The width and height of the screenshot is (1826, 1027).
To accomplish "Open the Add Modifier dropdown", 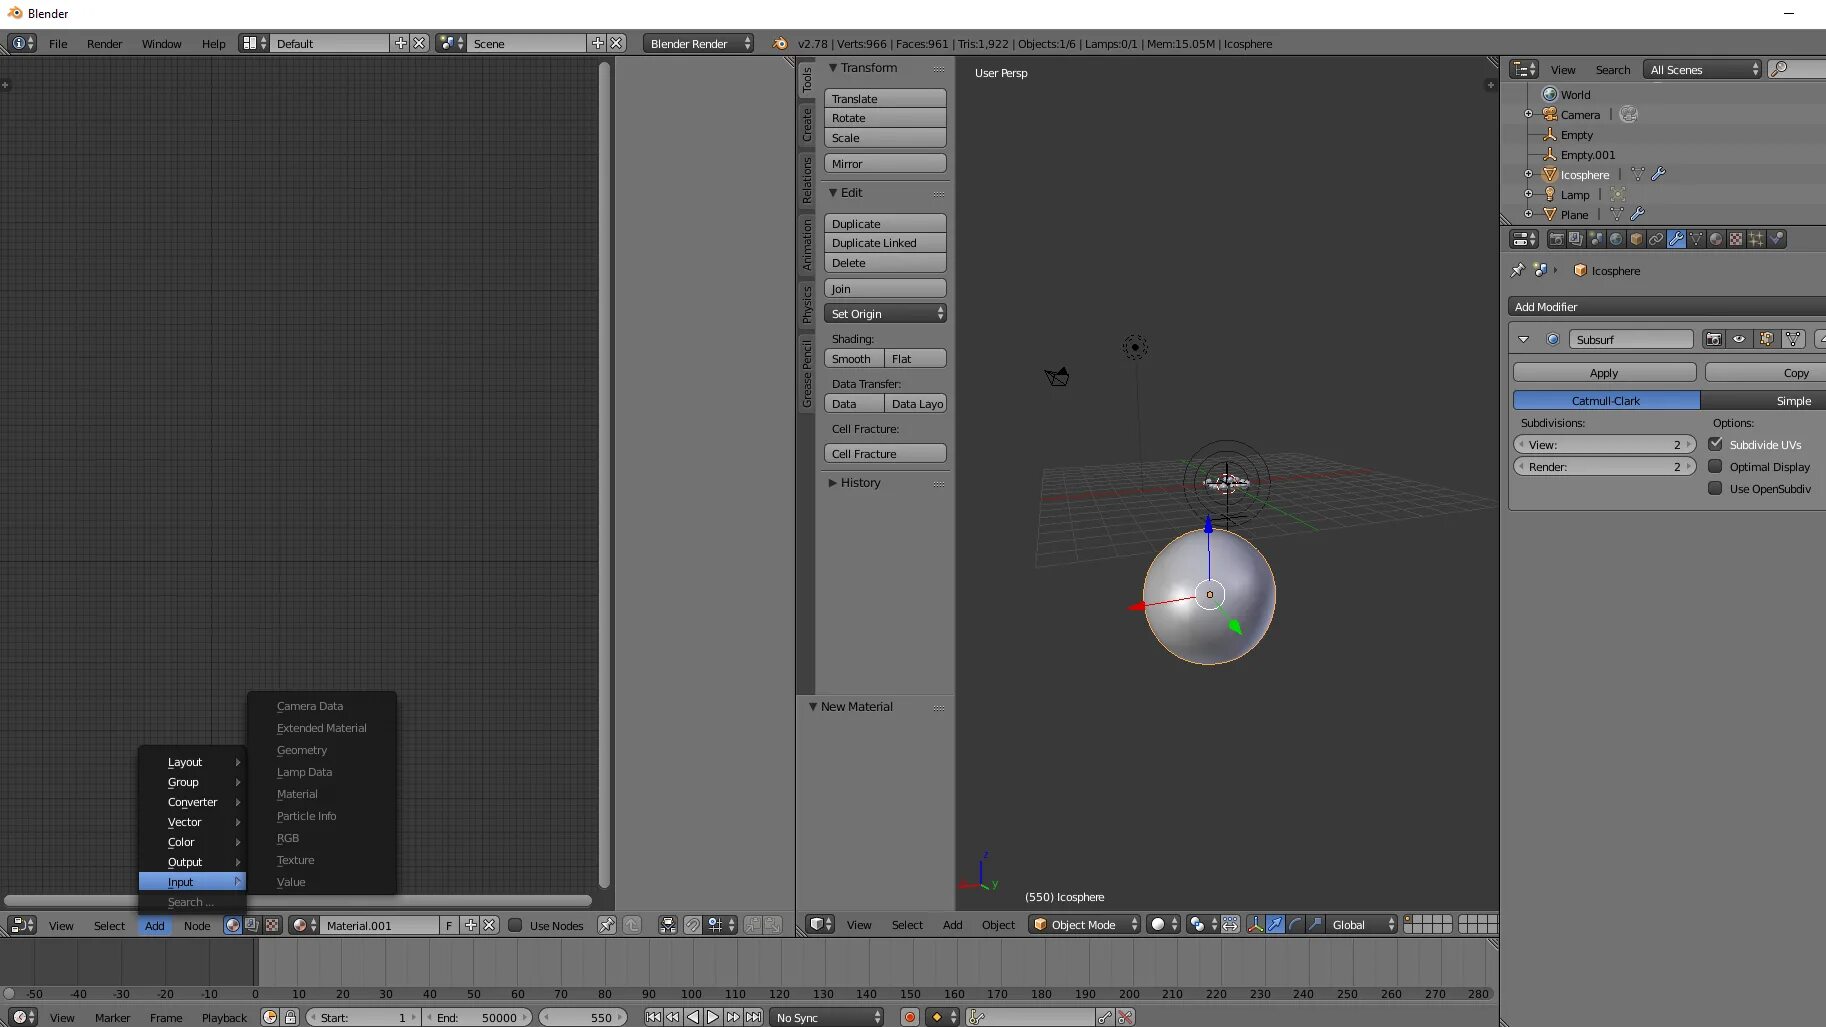I will [1667, 306].
